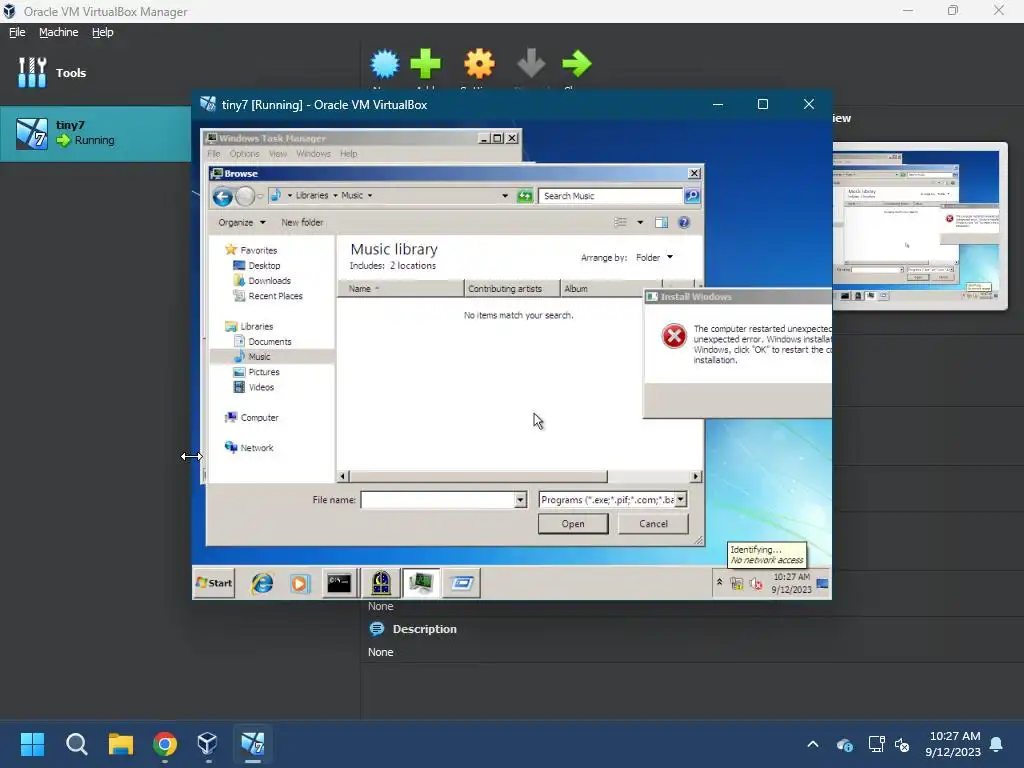This screenshot has height=768, width=1024.
Task: Click the New machine toolbar icon
Action: click(x=385, y=64)
